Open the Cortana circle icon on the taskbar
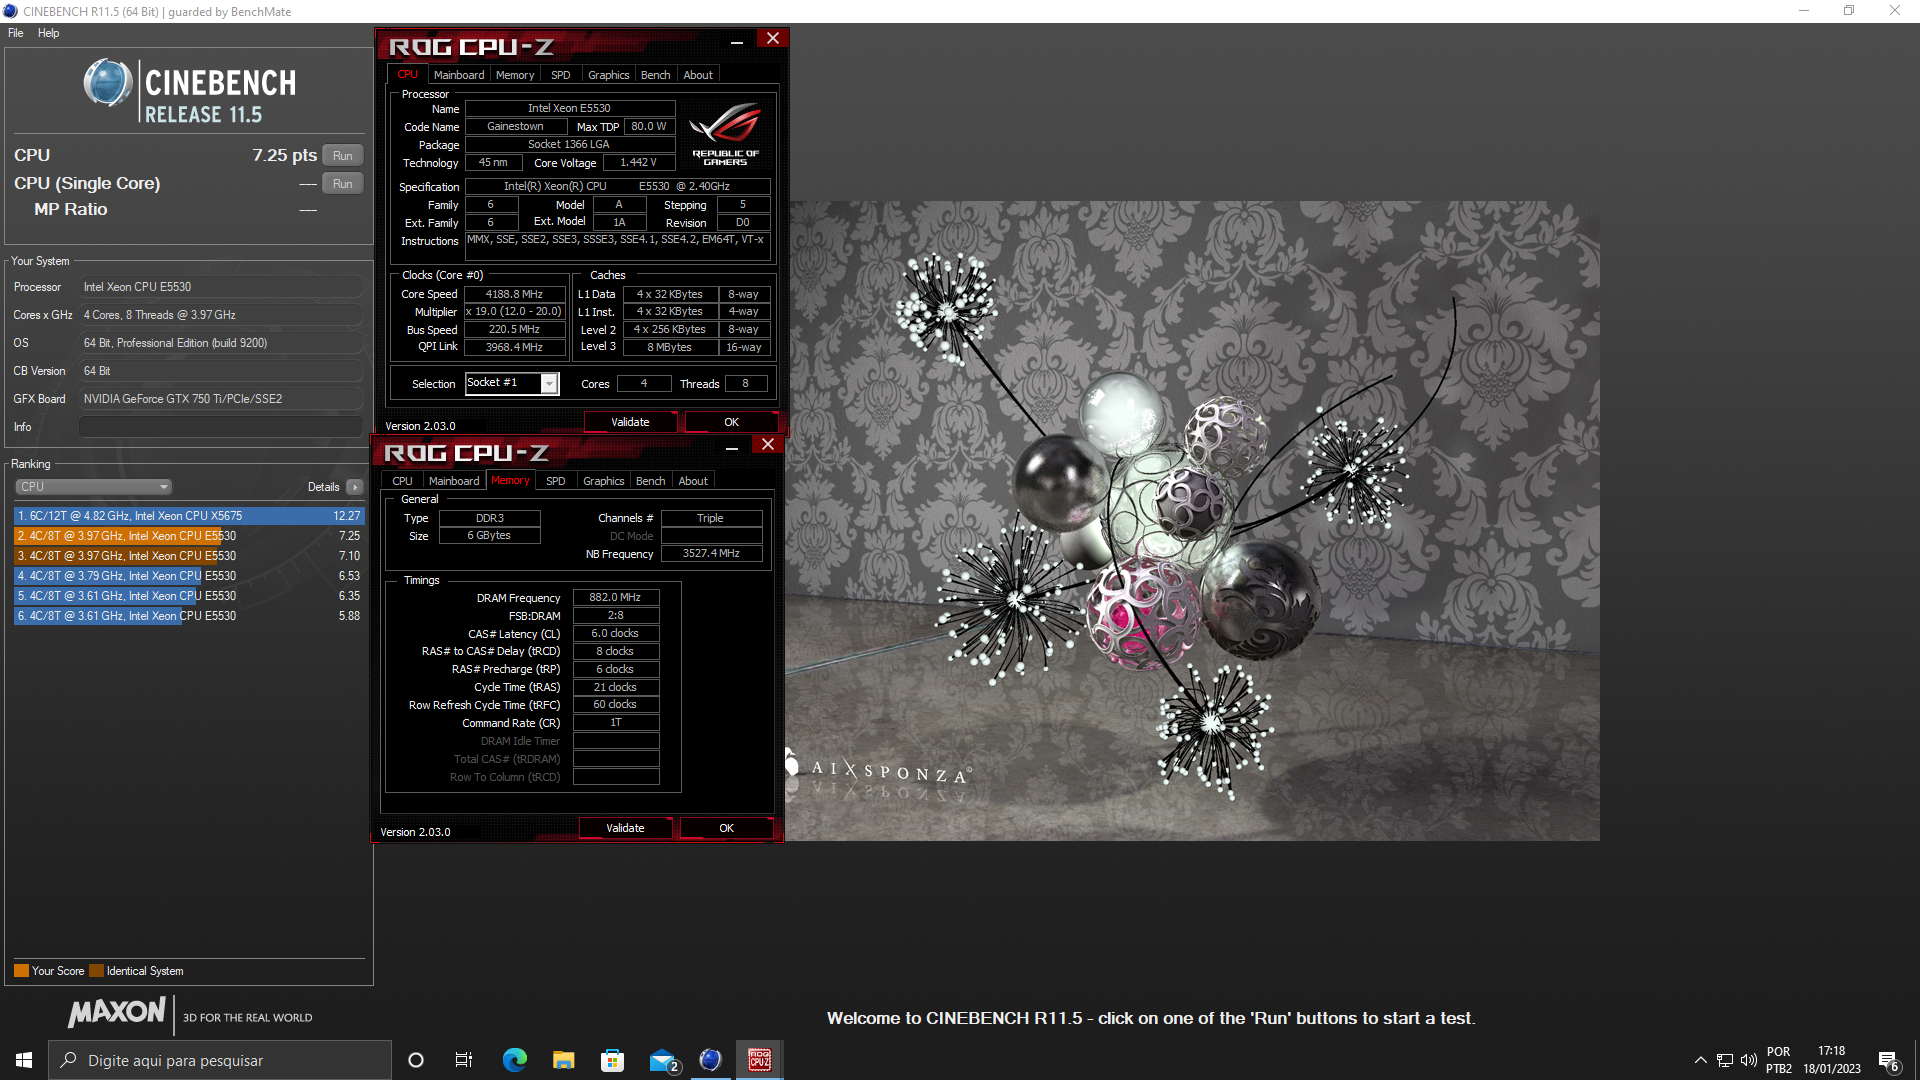The image size is (1920, 1080). point(416,1060)
